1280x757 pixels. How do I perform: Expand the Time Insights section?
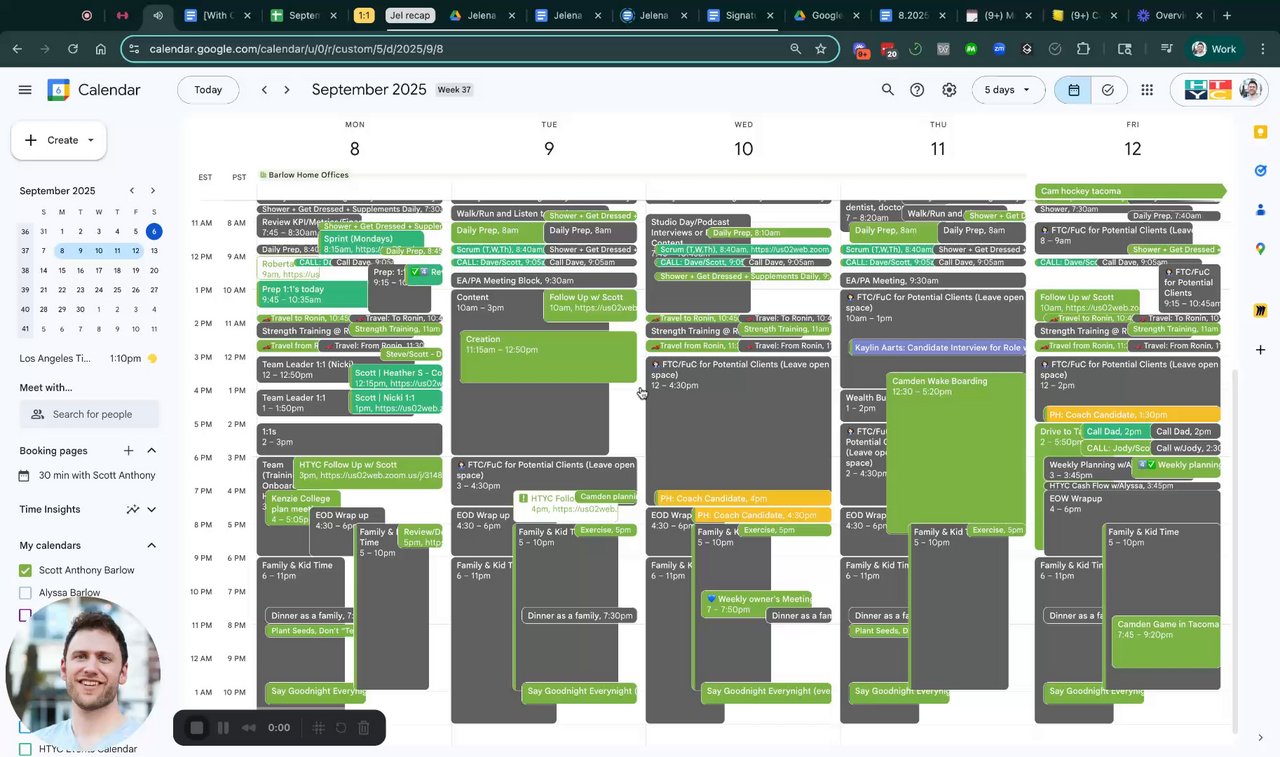(152, 510)
